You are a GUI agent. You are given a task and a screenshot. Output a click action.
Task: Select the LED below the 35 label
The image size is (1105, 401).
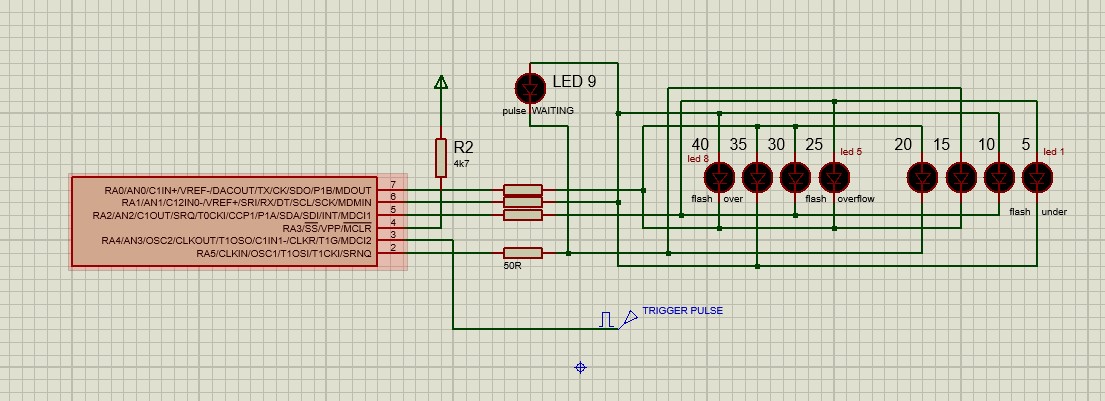coord(757,178)
